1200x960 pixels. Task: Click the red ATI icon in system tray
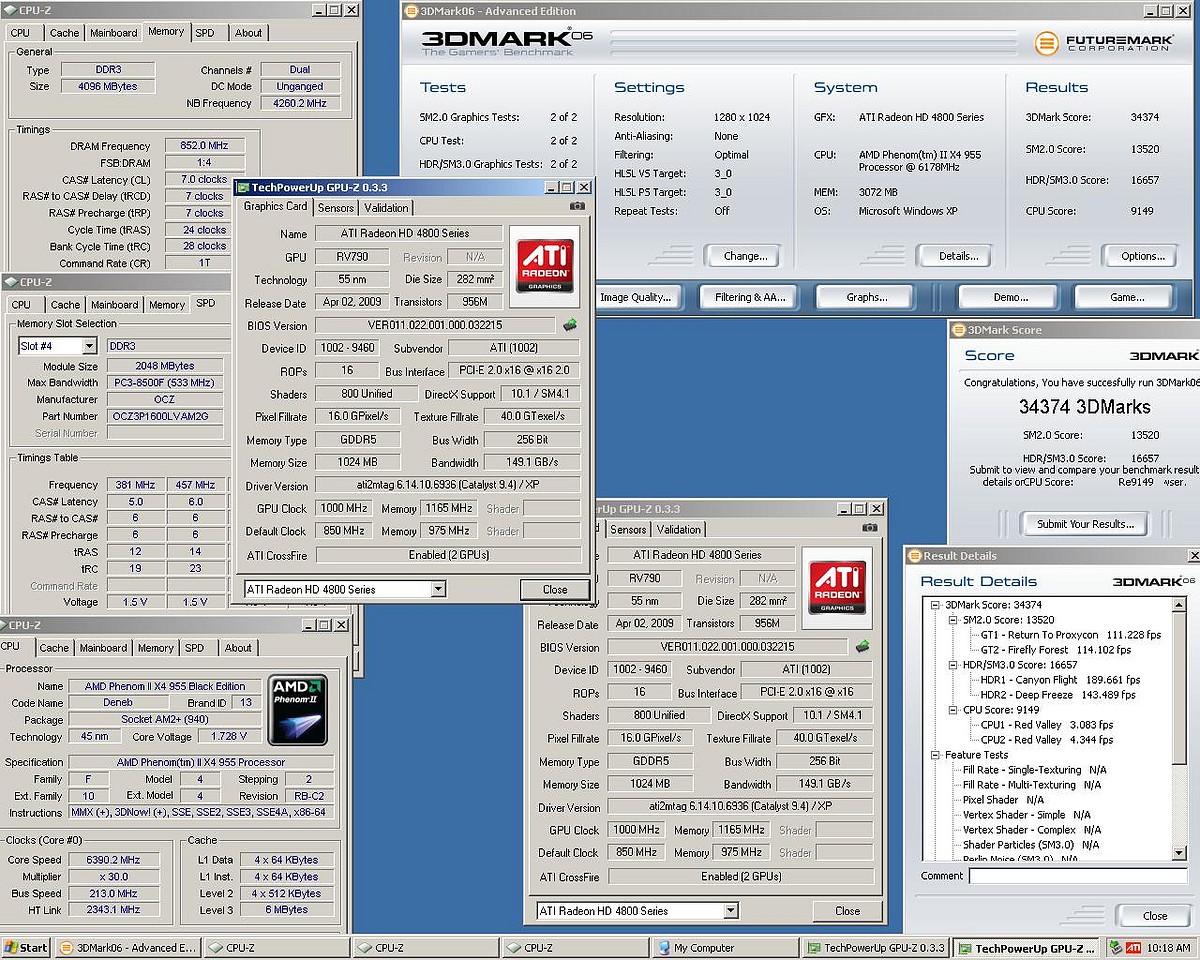tap(1134, 947)
